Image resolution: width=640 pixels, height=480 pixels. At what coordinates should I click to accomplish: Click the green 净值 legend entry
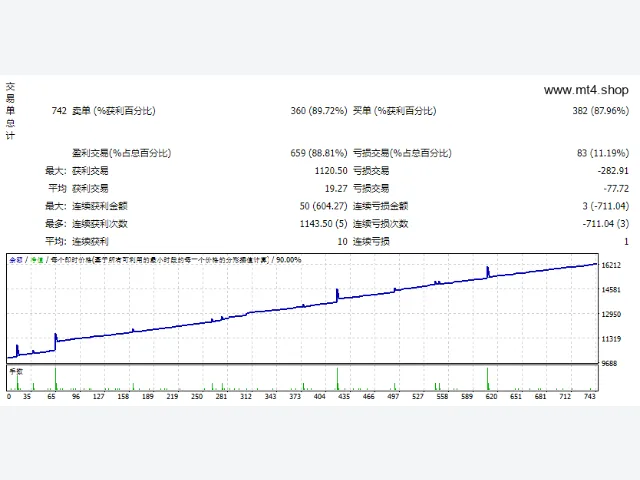tap(37, 260)
